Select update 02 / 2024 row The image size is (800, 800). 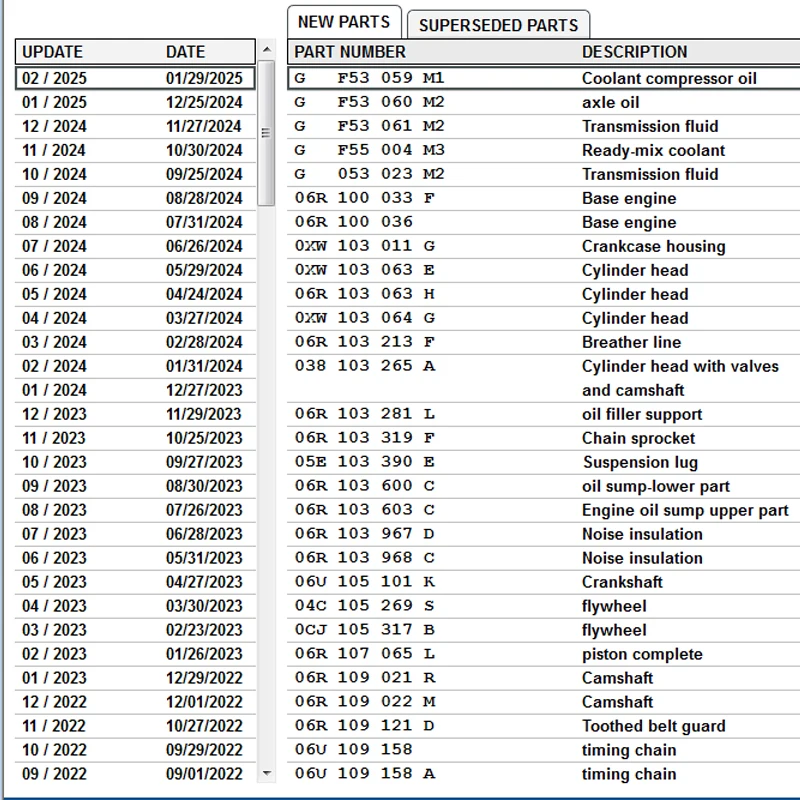pos(135,366)
